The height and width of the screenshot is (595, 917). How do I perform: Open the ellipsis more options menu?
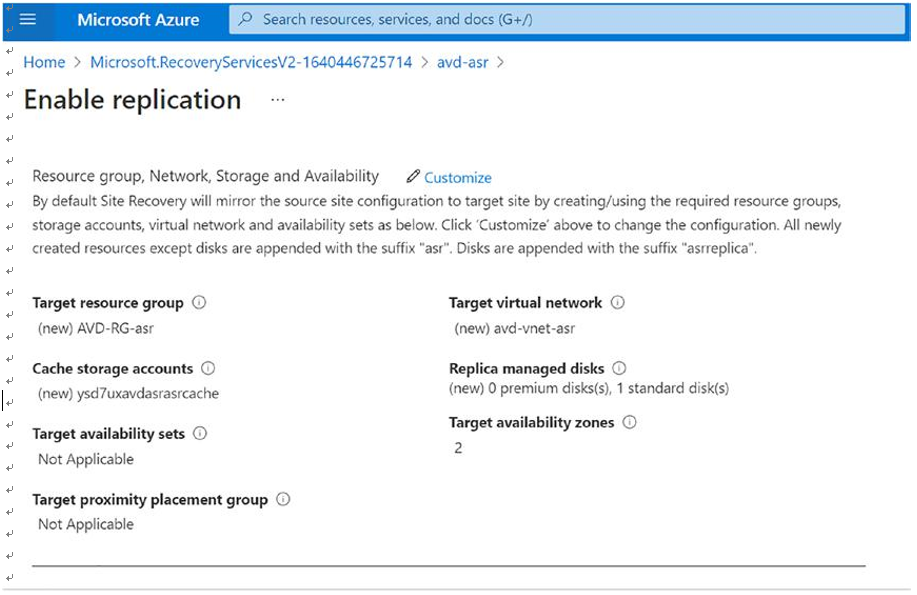click(278, 100)
